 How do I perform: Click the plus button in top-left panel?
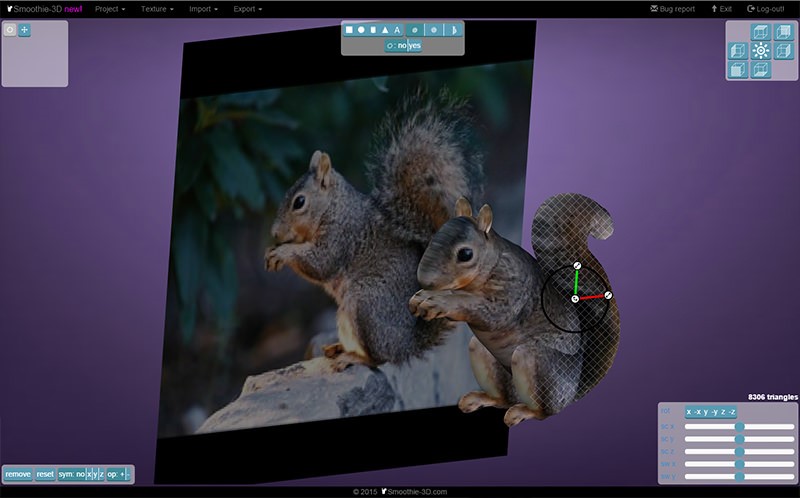(x=25, y=30)
